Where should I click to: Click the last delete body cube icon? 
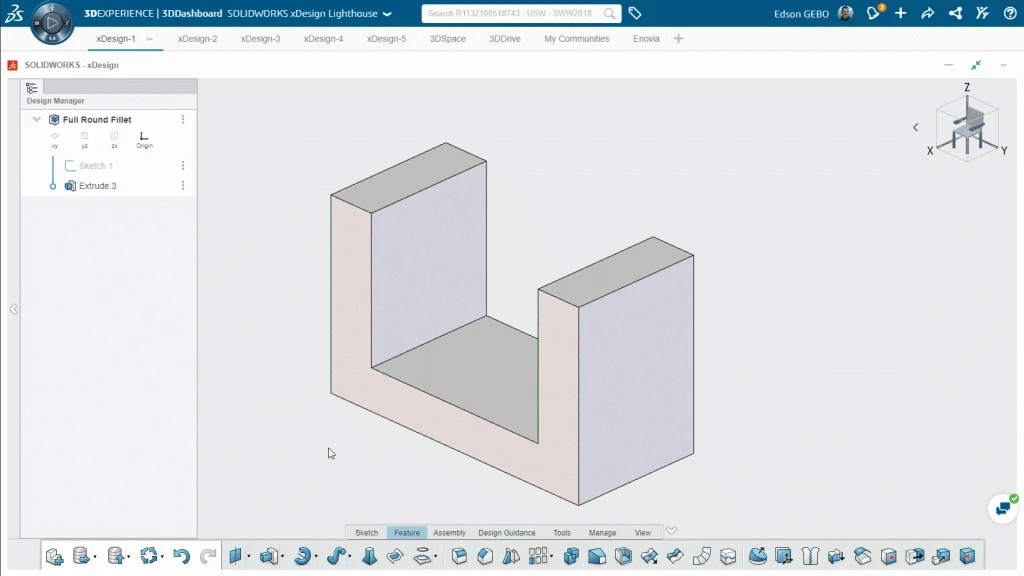pos(967,556)
